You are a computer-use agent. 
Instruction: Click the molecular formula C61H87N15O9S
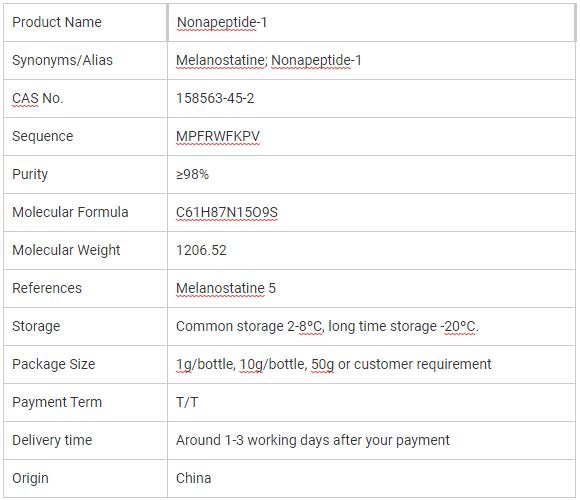click(x=227, y=212)
